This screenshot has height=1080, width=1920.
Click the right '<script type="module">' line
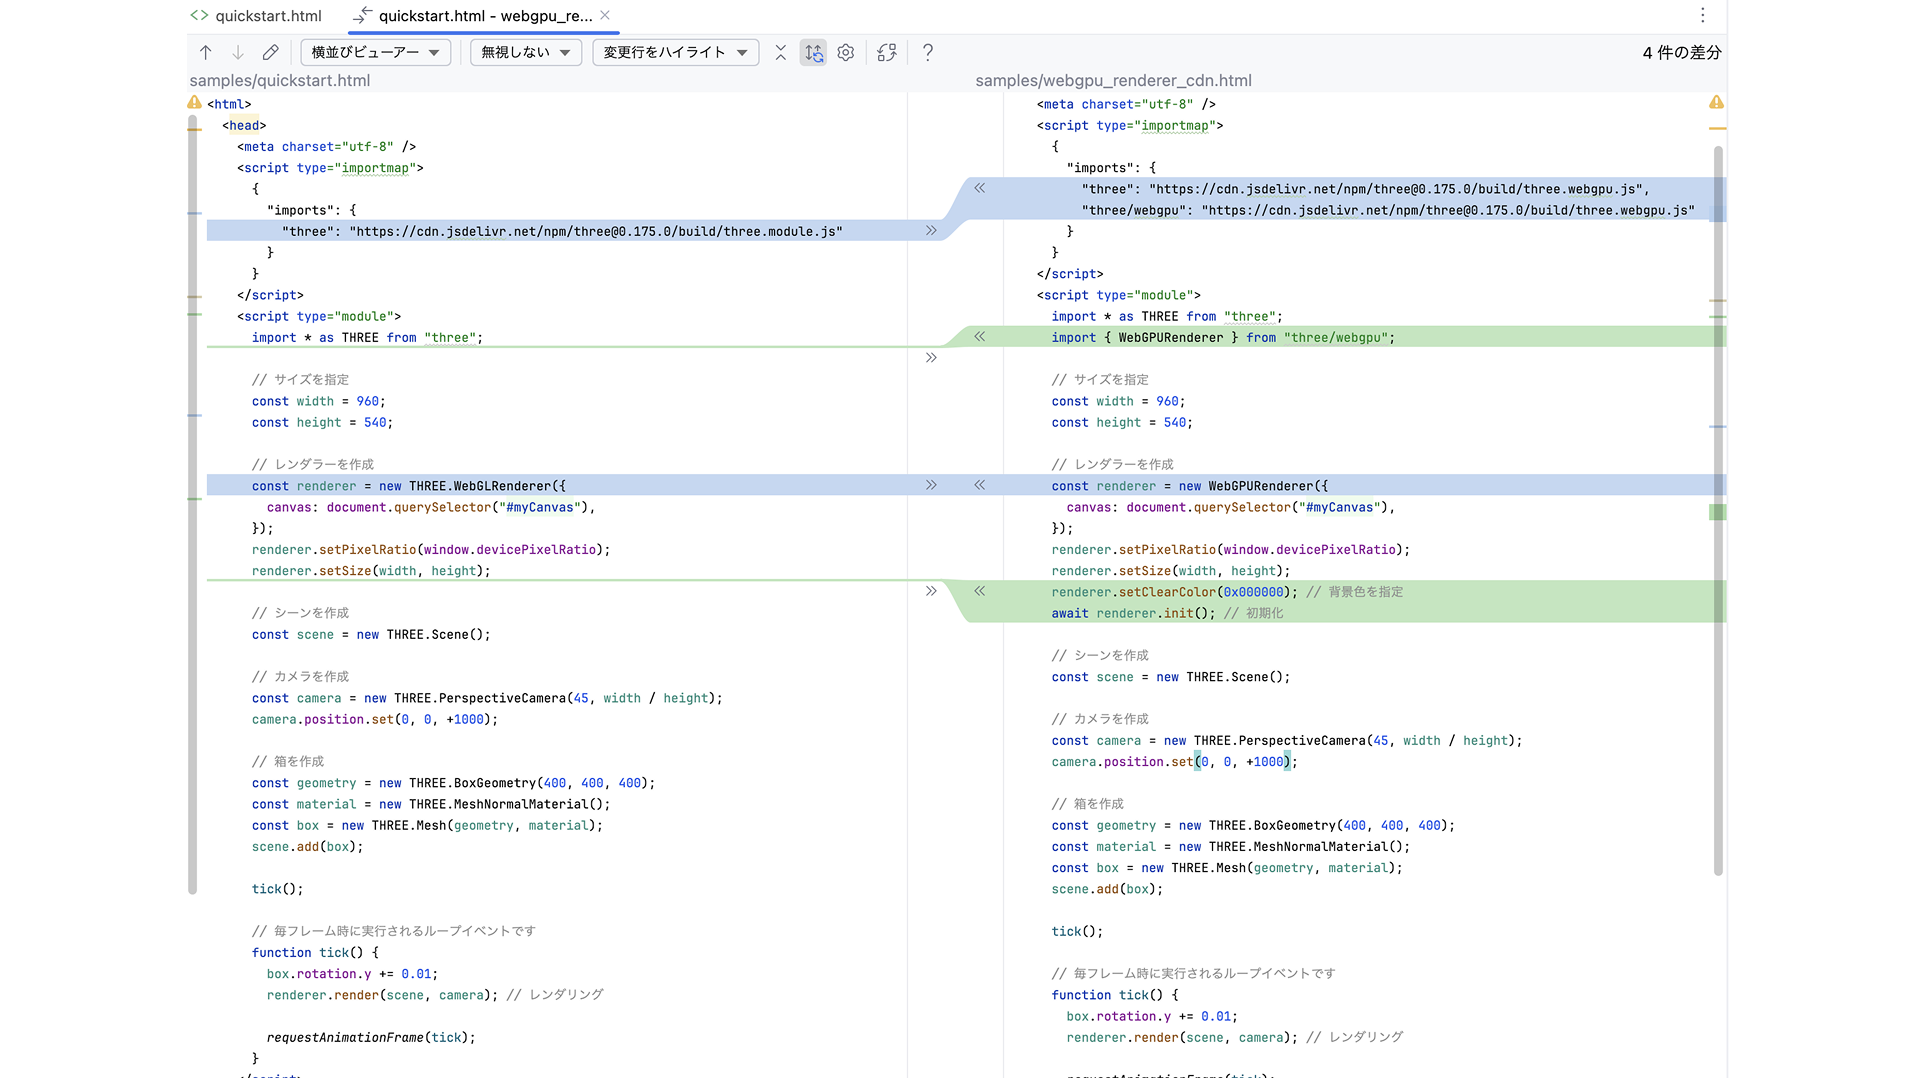[x=1118, y=295]
